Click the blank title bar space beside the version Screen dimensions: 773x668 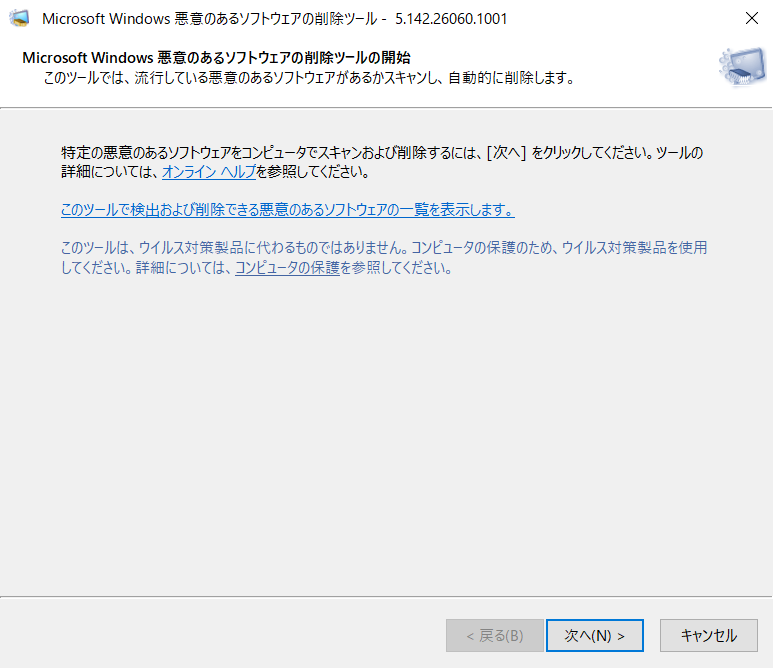coord(621,19)
